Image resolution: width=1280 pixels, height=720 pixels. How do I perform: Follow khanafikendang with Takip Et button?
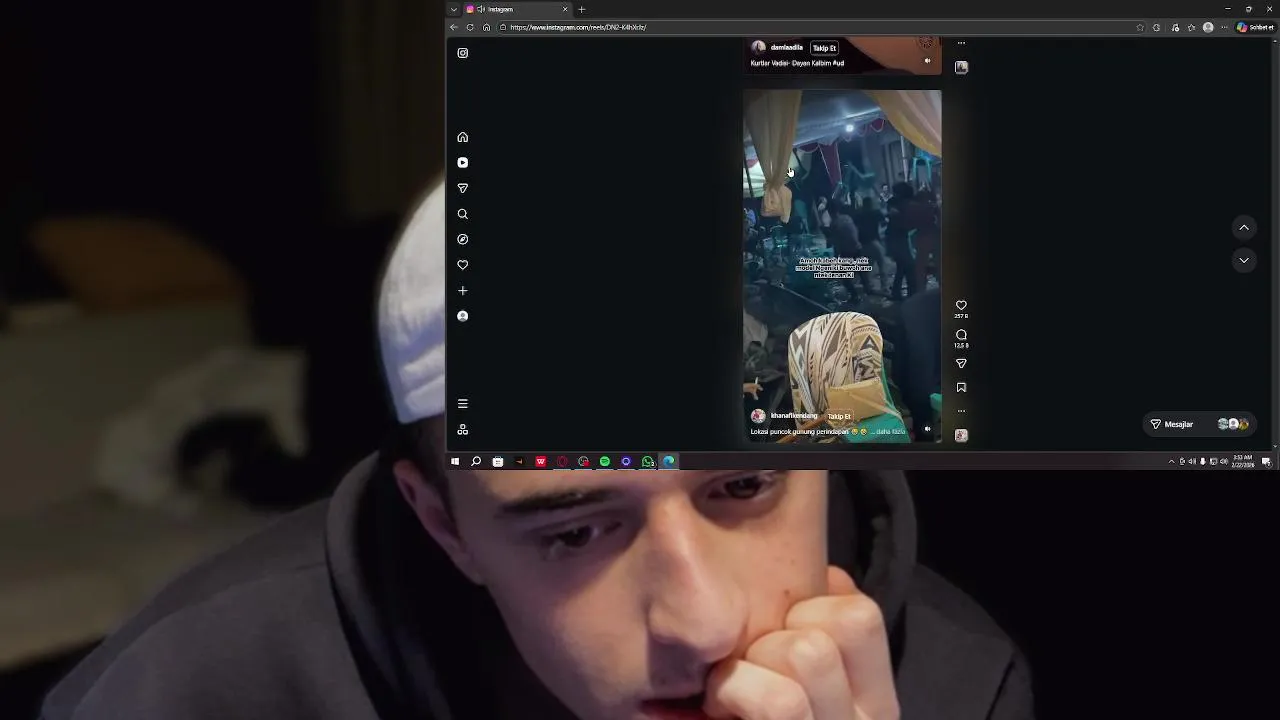coord(839,417)
